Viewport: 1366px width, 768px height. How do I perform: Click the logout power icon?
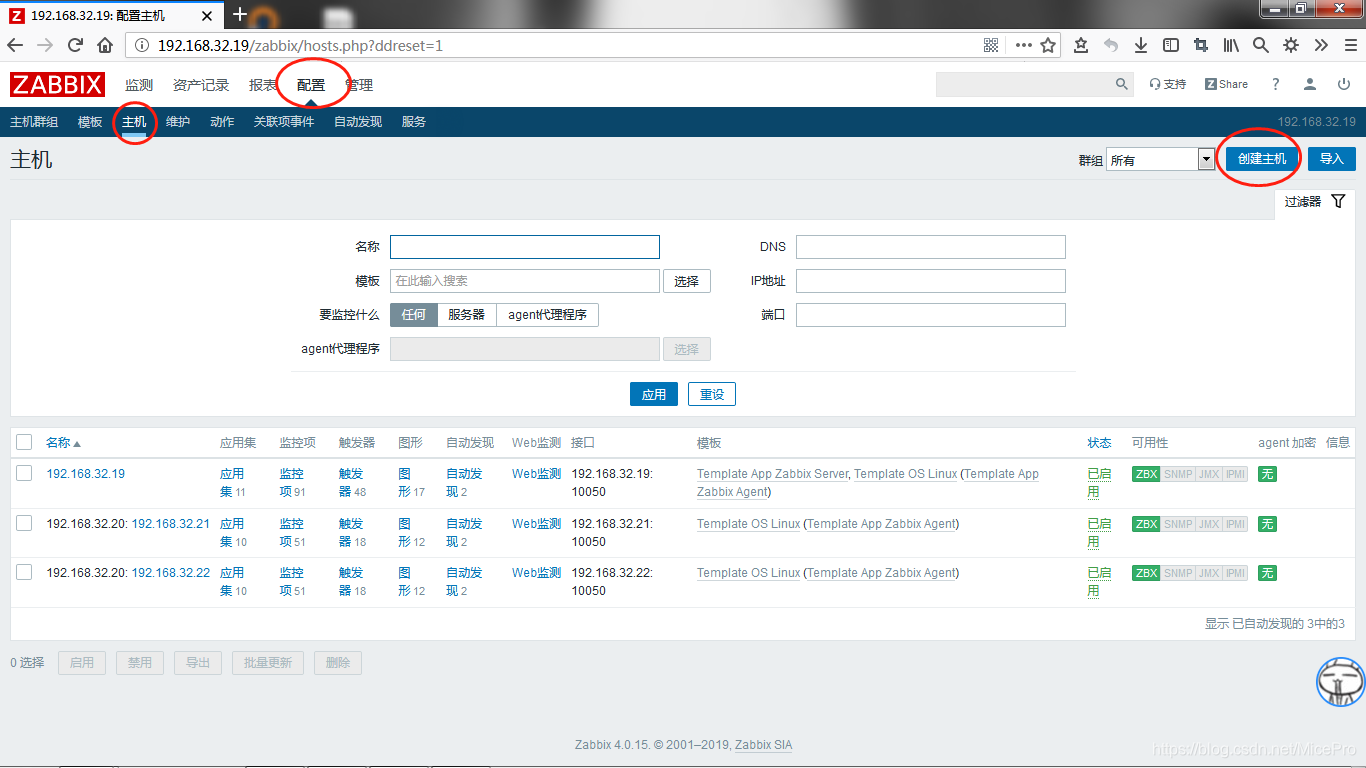click(1344, 84)
